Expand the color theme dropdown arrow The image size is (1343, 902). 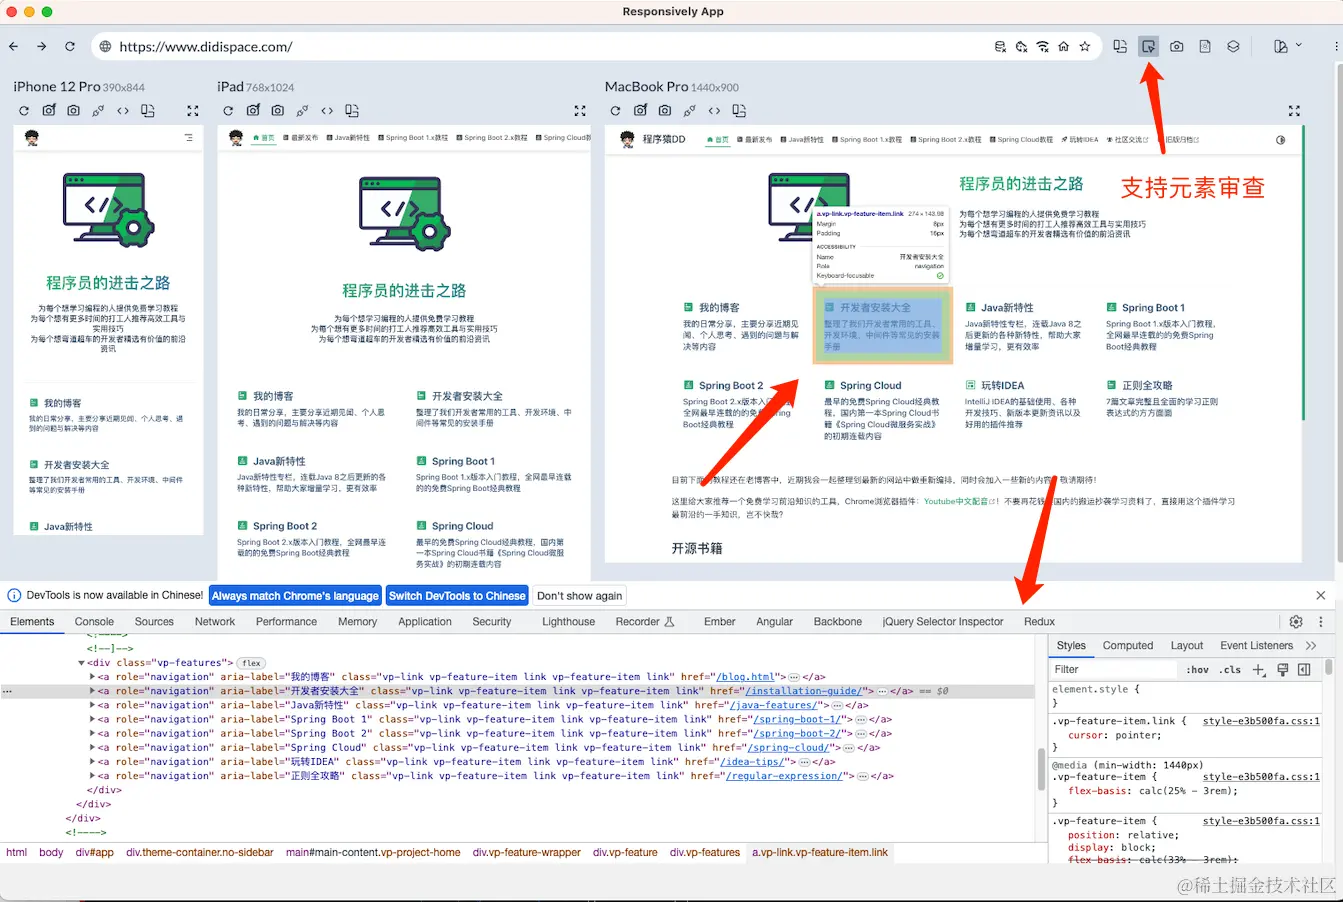click(1299, 45)
